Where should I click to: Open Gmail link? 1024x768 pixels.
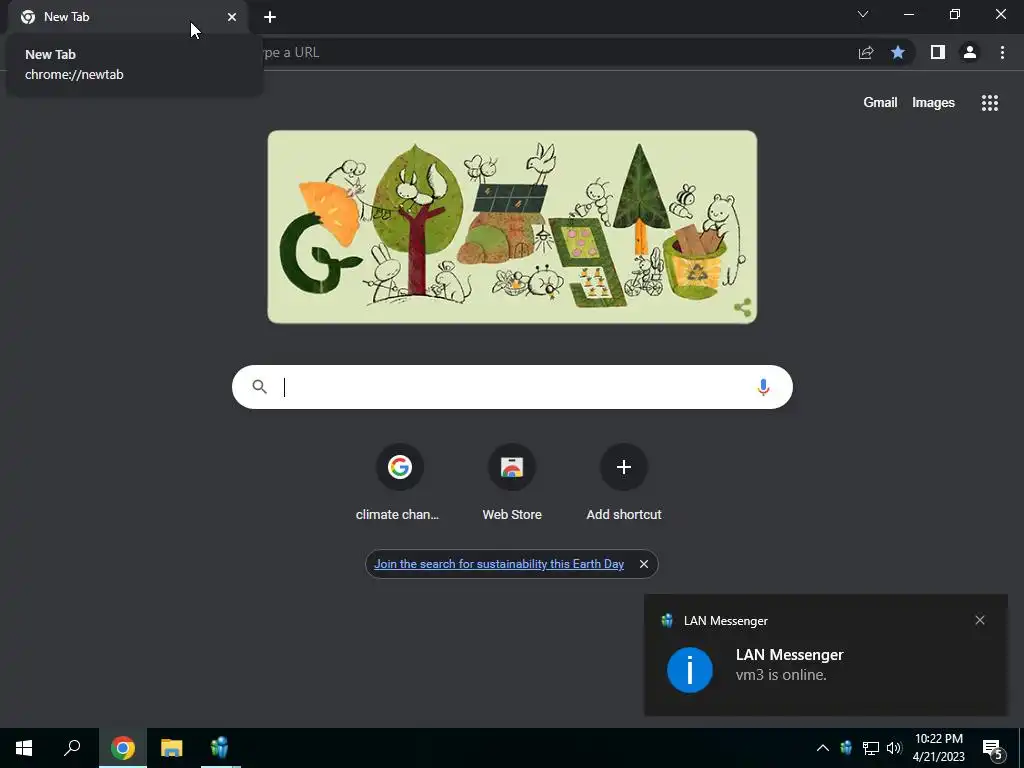pyautogui.click(x=880, y=103)
